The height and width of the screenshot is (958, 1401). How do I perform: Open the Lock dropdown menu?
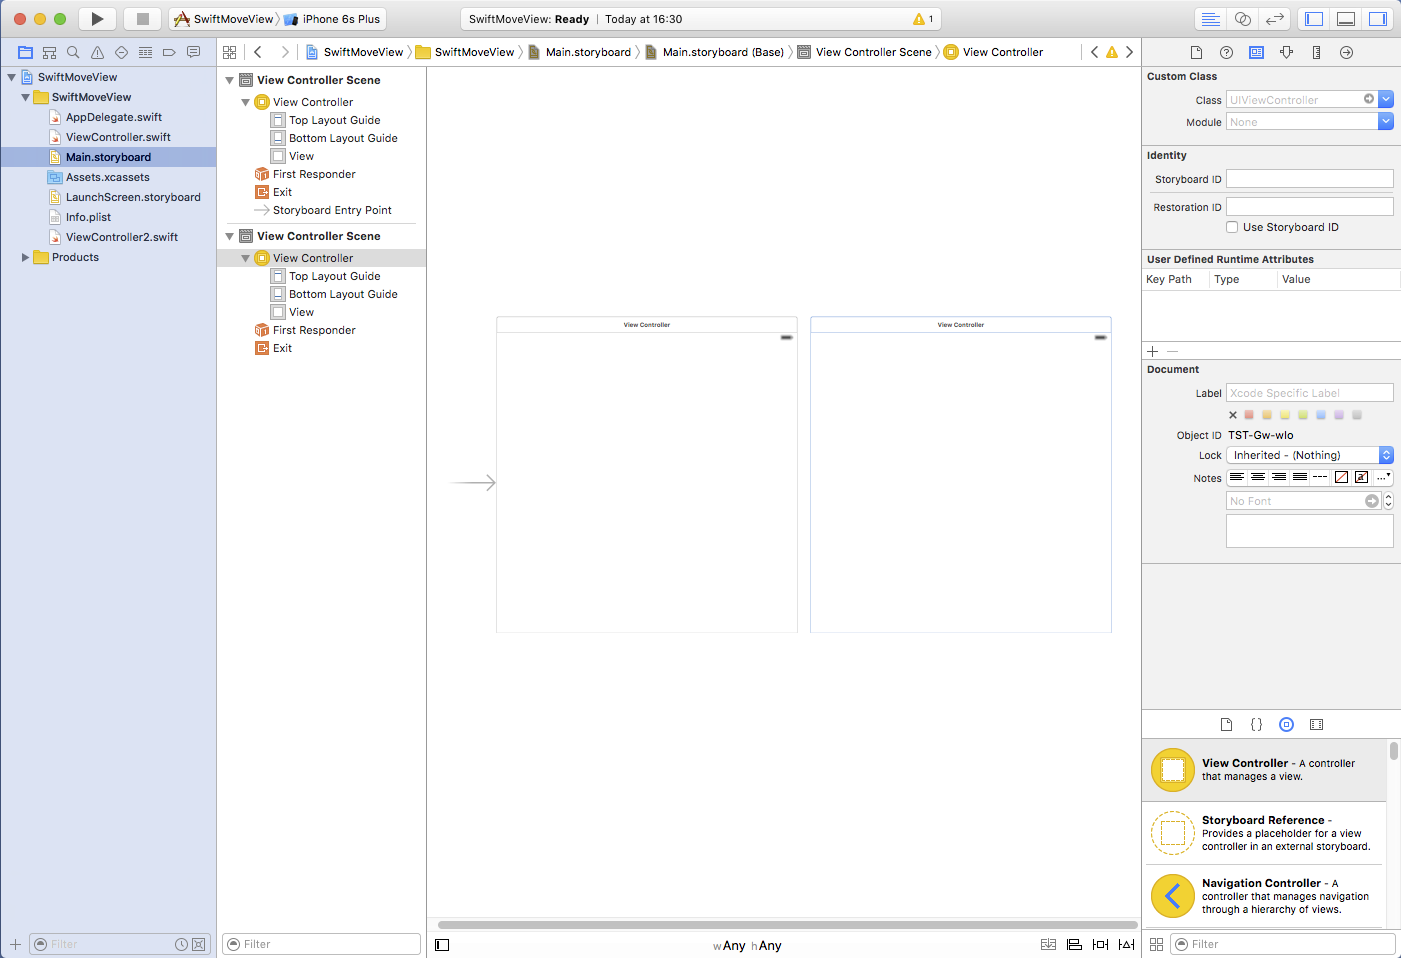point(1309,455)
